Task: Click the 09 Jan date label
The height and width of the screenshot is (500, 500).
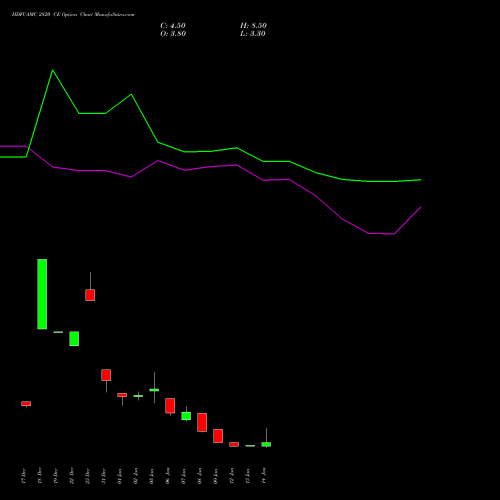Action: point(215,476)
